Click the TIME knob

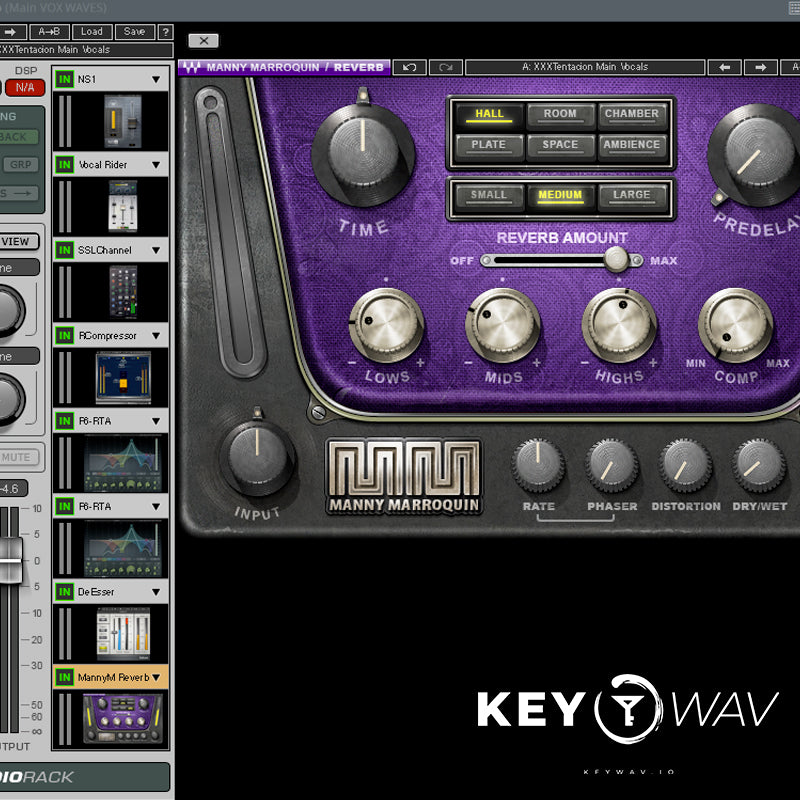[x=363, y=153]
